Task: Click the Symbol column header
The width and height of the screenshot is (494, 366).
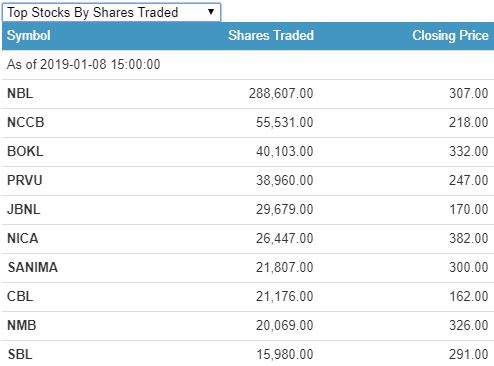Action: click(29, 35)
